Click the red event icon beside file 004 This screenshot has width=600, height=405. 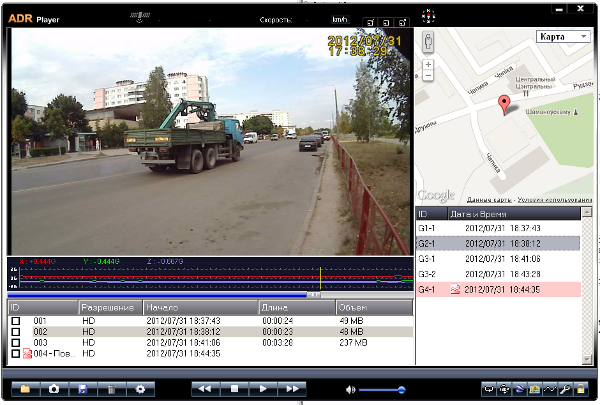pos(27,353)
